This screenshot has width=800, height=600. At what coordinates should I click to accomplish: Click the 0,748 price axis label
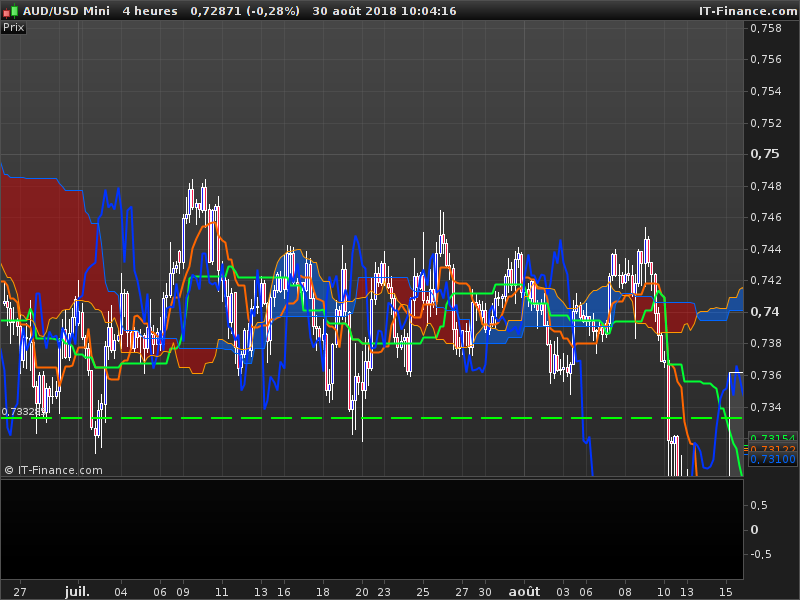coord(766,186)
